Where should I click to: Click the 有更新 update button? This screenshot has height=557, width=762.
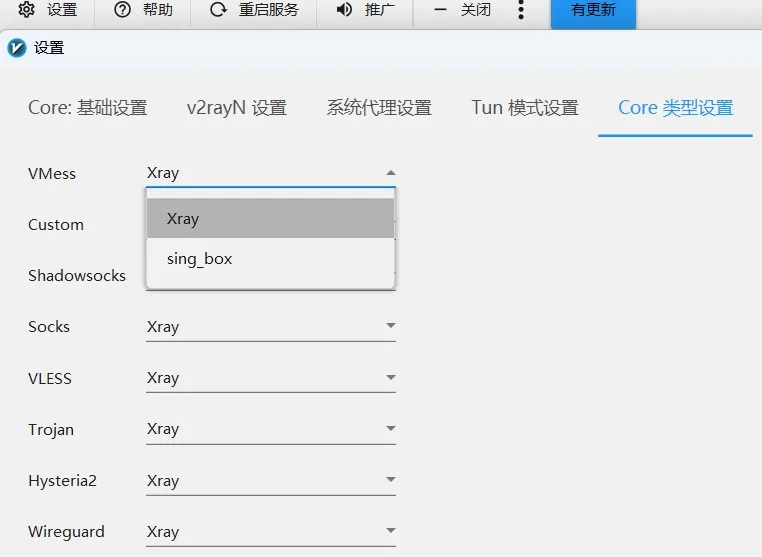click(x=593, y=12)
